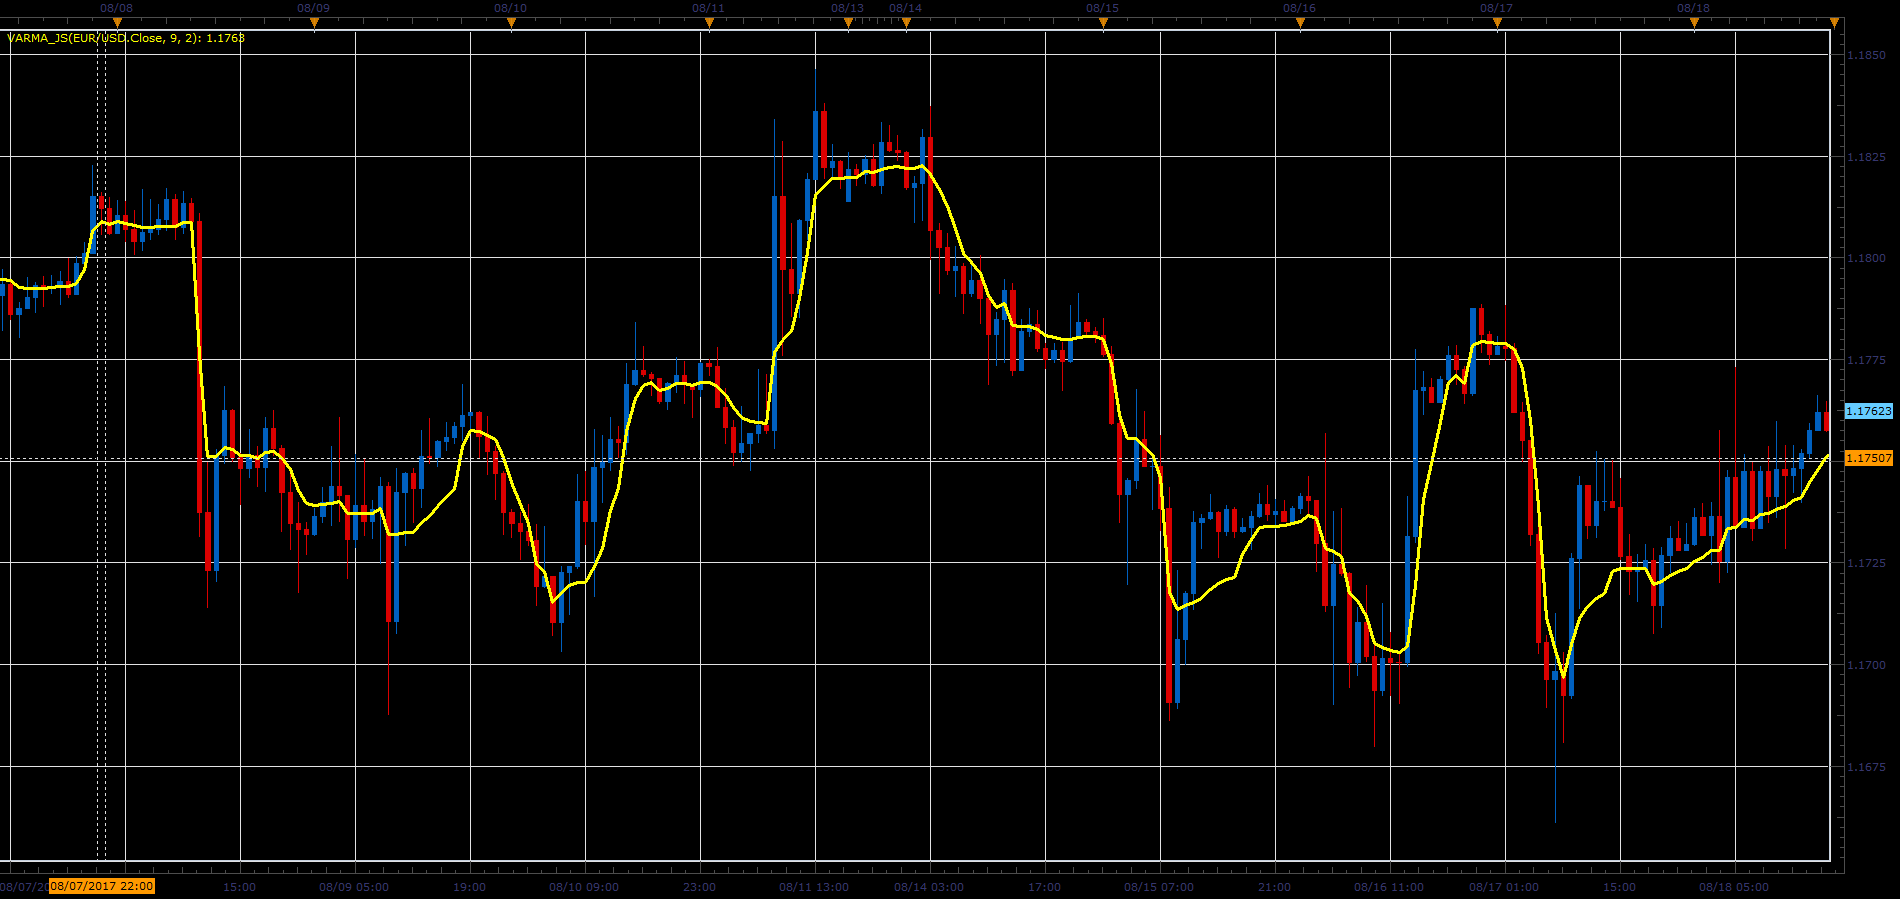Click the 1.1775 price axis label
1900x899 pixels.
pyautogui.click(x=1866, y=360)
